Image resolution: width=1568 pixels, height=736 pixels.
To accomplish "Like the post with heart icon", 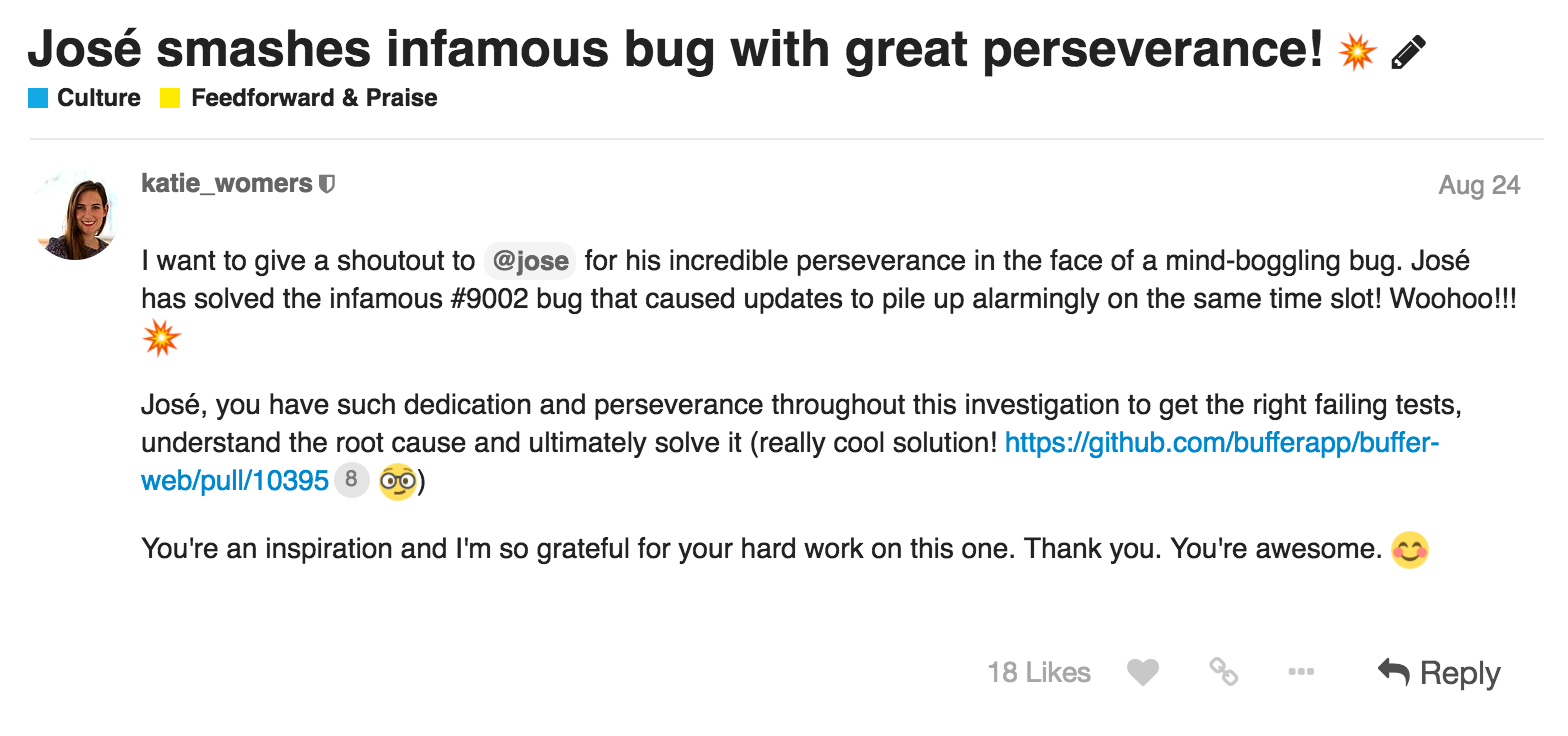I will pos(1143,673).
